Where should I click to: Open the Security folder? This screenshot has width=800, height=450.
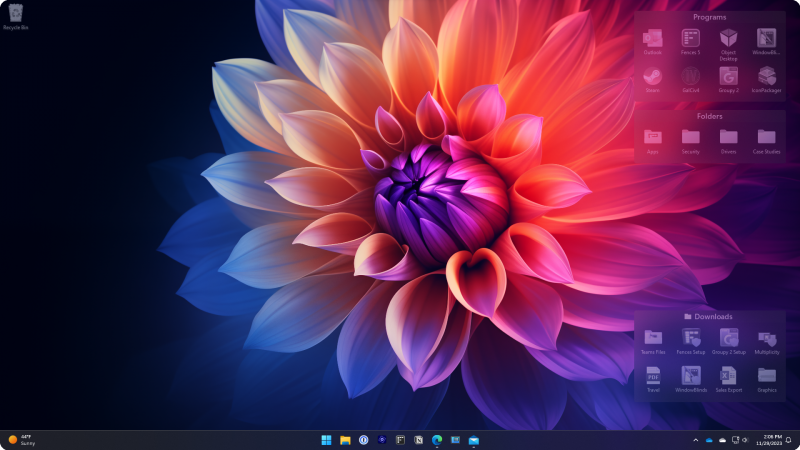tap(690, 138)
